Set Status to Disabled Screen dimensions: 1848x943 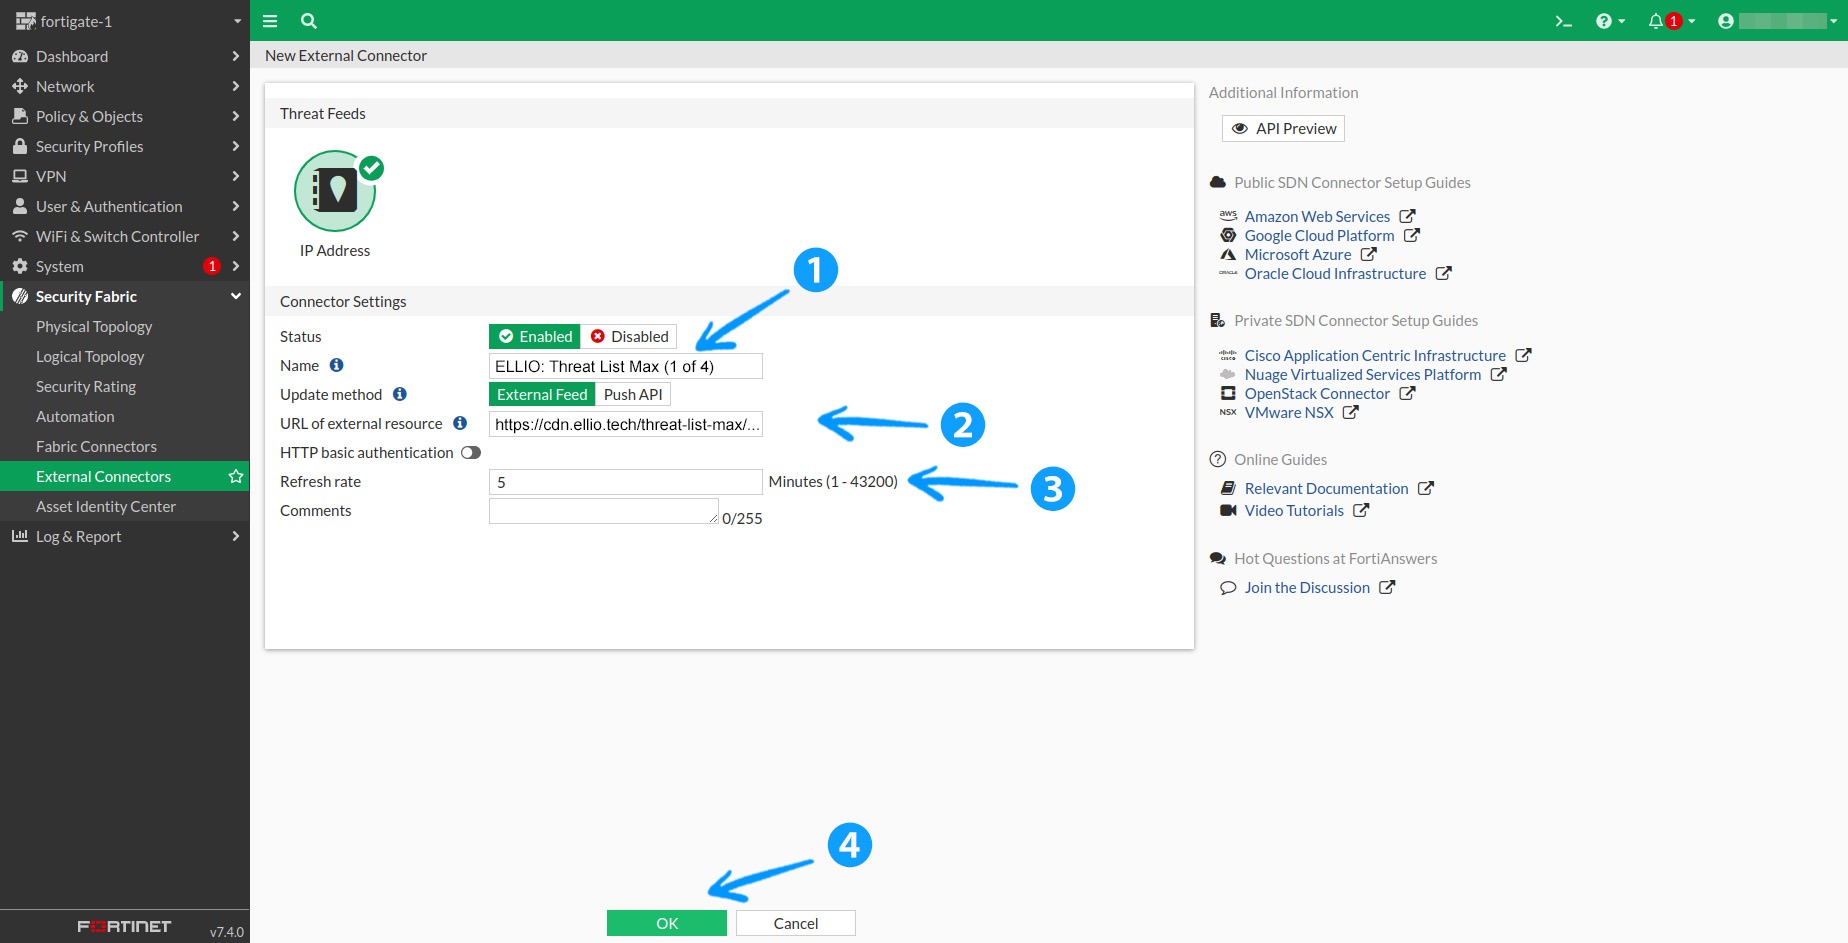coord(629,337)
